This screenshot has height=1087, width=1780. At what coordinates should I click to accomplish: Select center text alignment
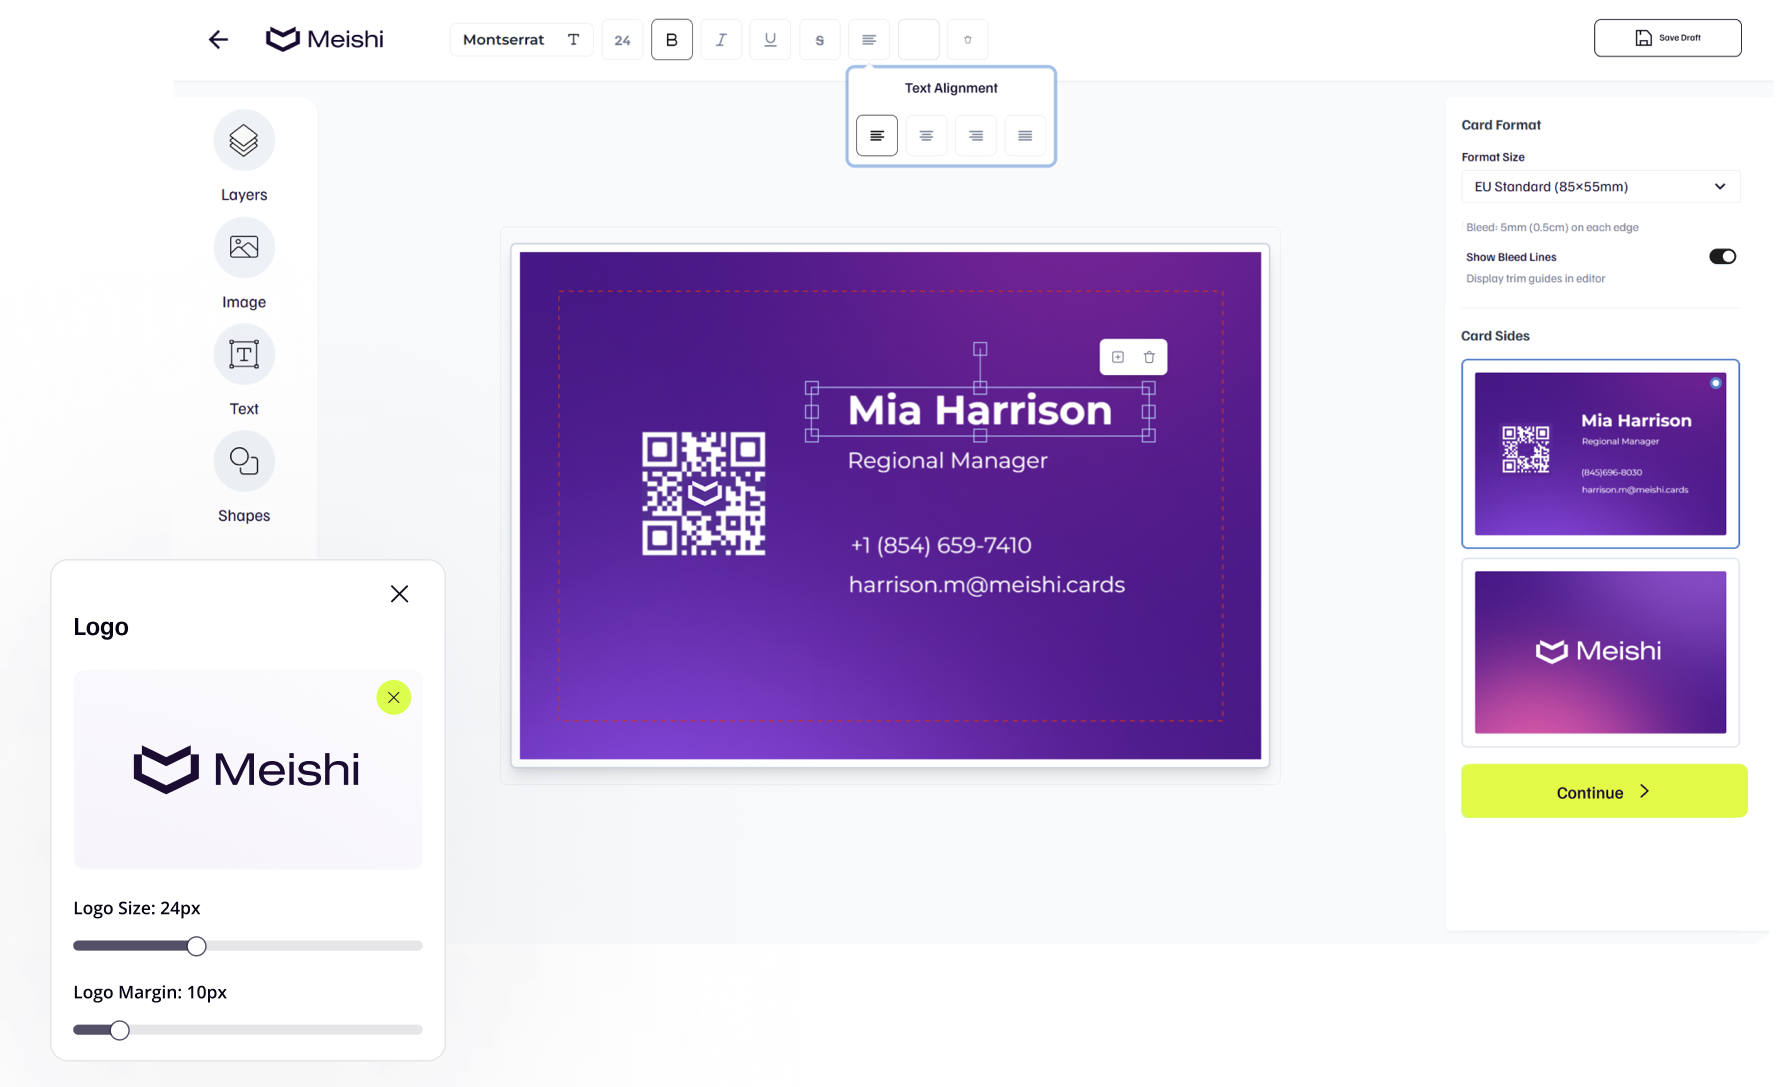coord(925,135)
